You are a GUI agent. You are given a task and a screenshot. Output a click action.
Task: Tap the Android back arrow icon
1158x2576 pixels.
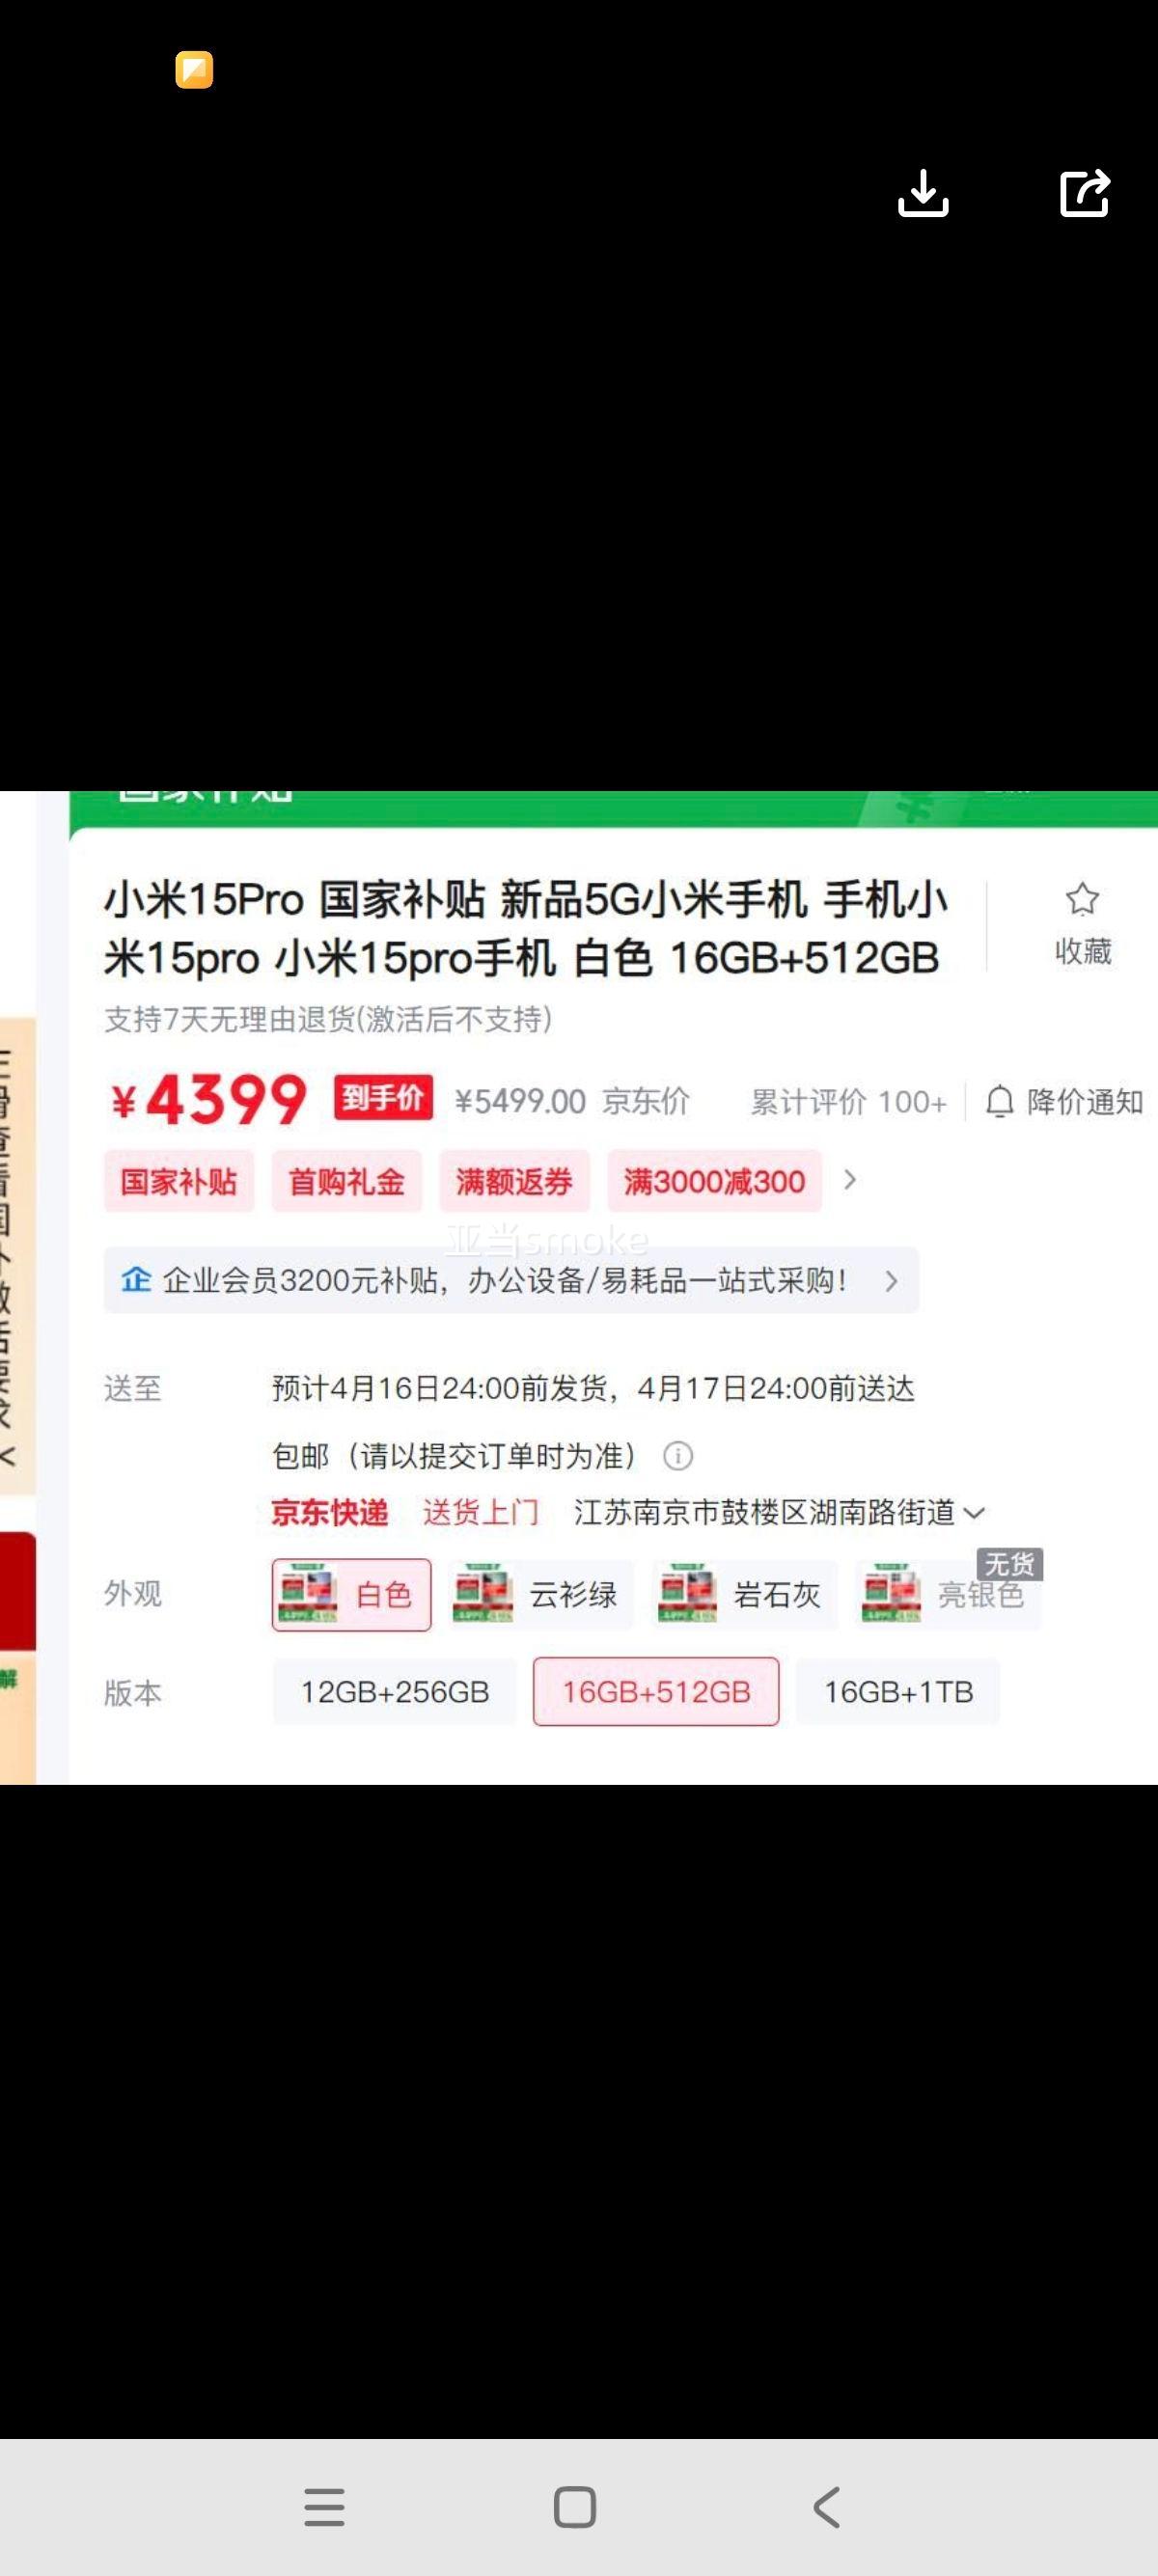point(826,2507)
